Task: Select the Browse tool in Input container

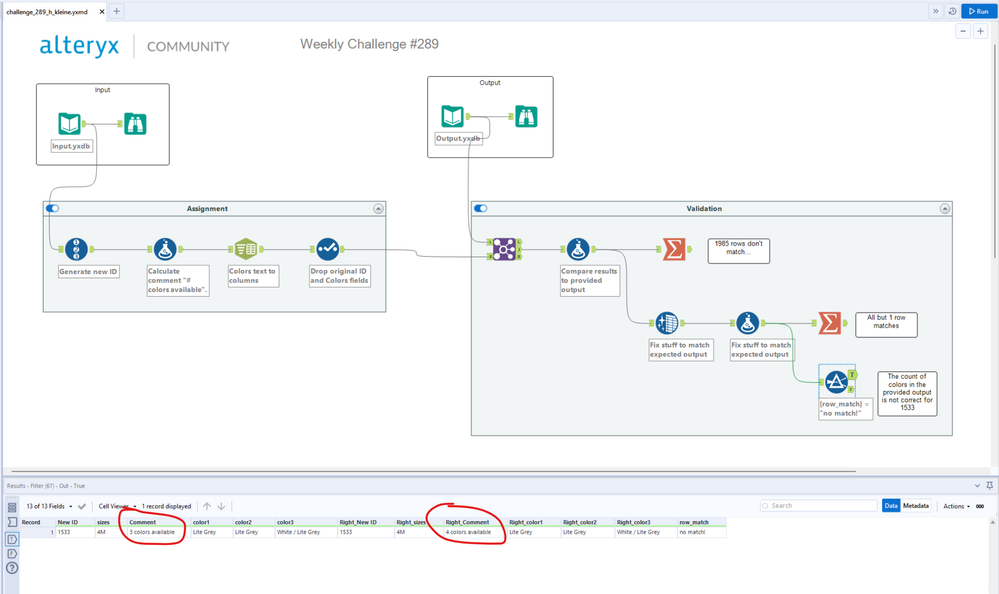Action: (134, 124)
